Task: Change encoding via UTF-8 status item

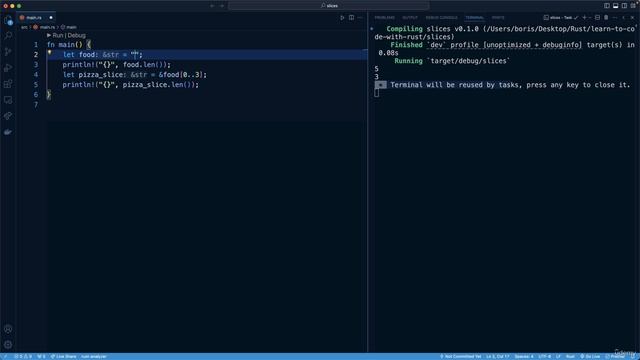Action: coord(544,356)
